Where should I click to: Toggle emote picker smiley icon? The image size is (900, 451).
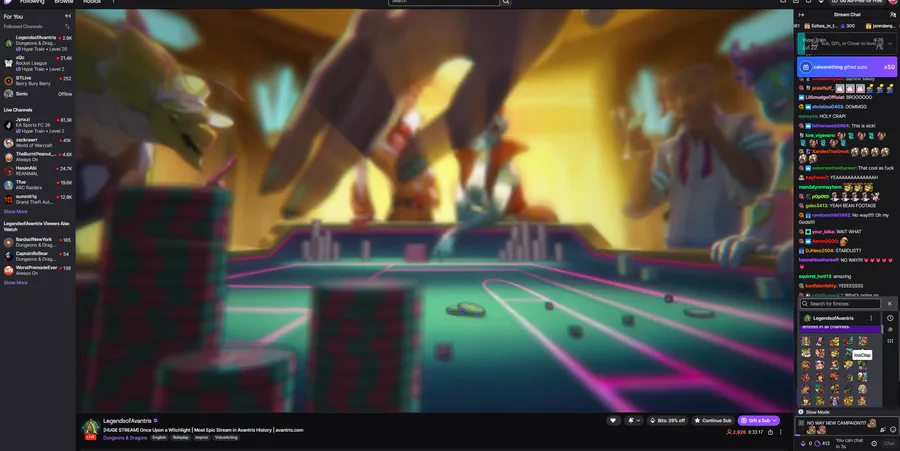point(893,429)
